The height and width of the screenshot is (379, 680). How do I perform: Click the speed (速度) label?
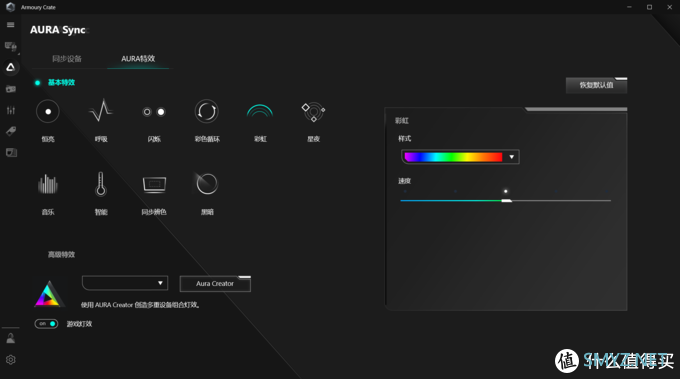coord(404,181)
